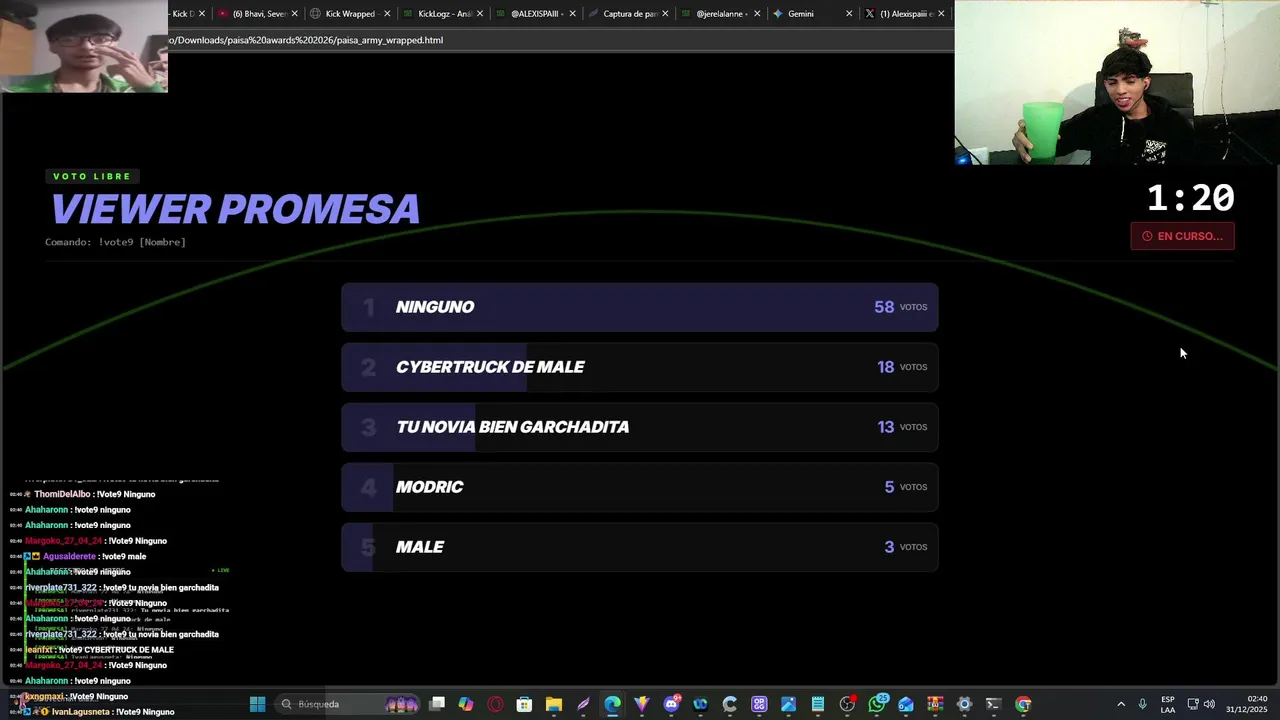Open WhatsApp with 25 badge on taskbar
1280x720 pixels.
coord(877,704)
